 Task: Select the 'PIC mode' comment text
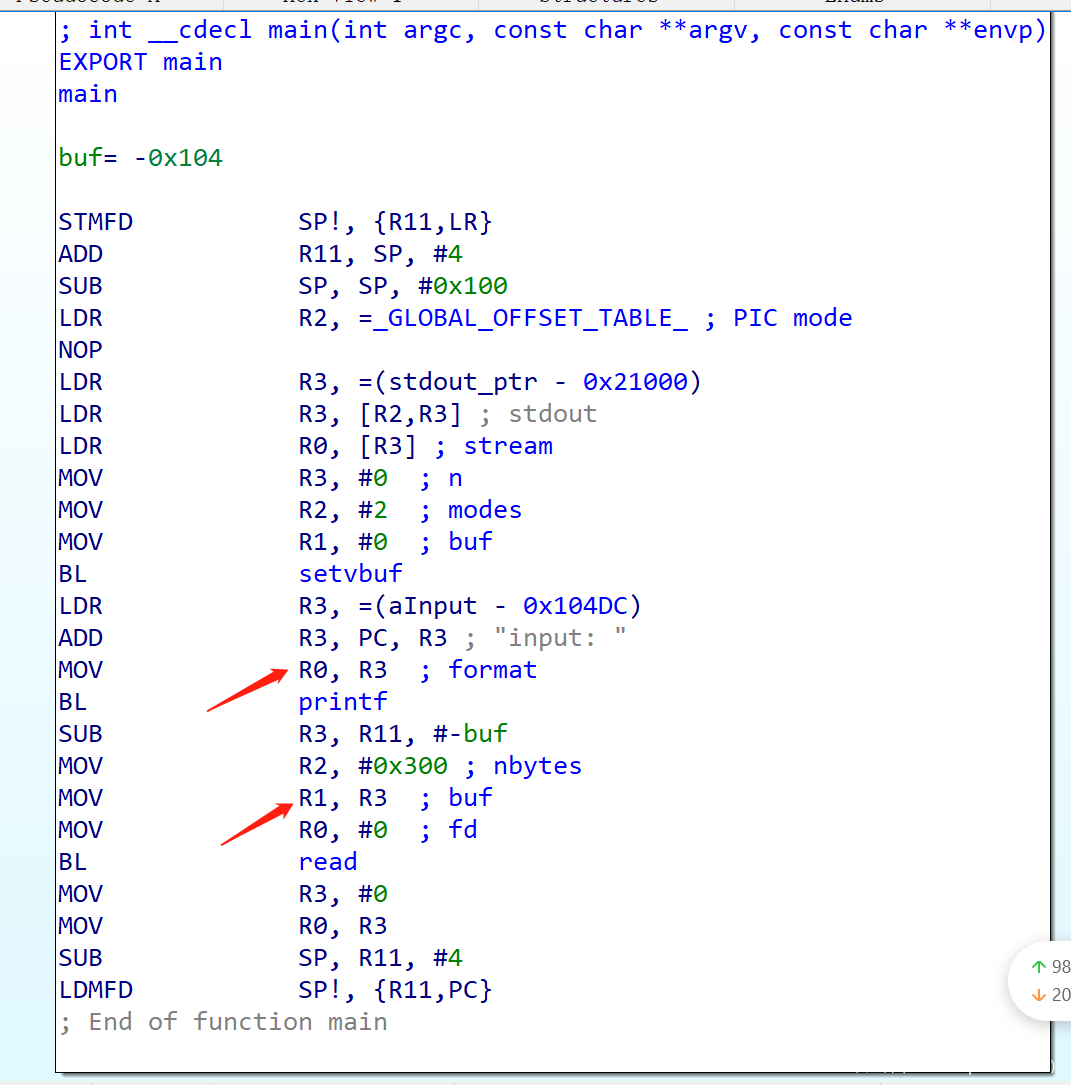pos(792,318)
